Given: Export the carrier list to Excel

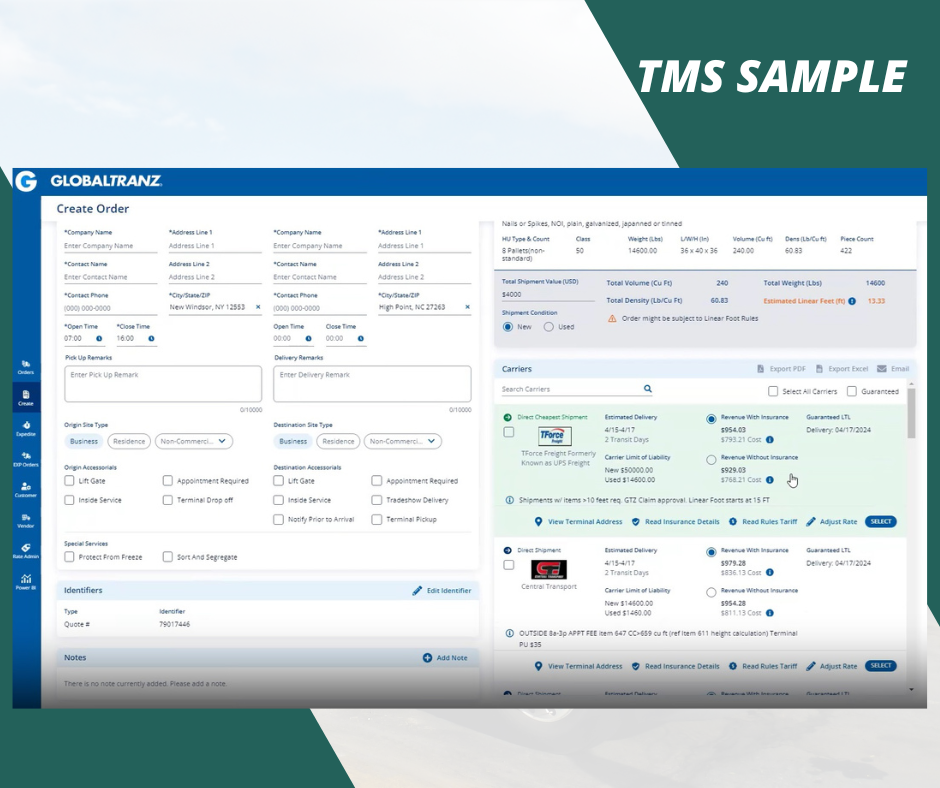Looking at the screenshot, I should (x=842, y=369).
